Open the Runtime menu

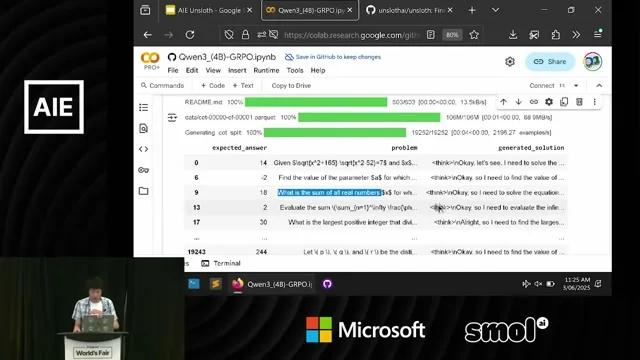pyautogui.click(x=266, y=70)
